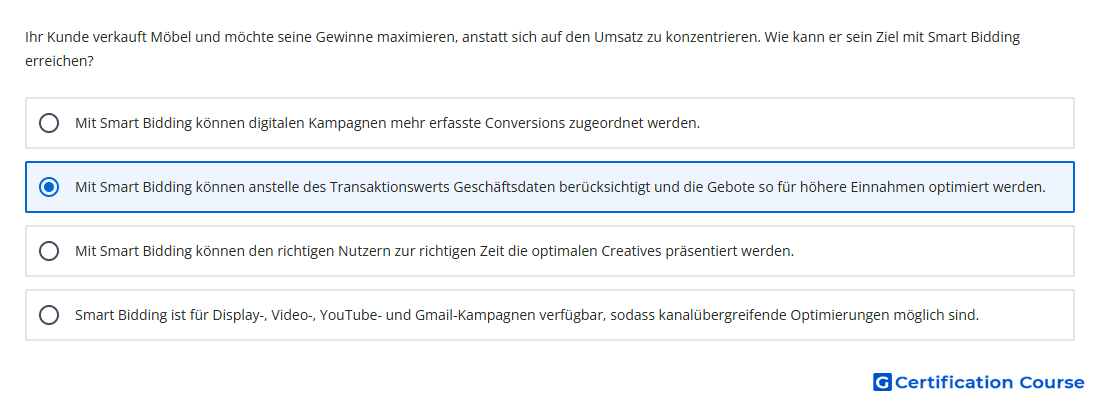The image size is (1100, 401).
Task: Select the radio button for 'mehr erfasste Conversions'
Action: 48,123
